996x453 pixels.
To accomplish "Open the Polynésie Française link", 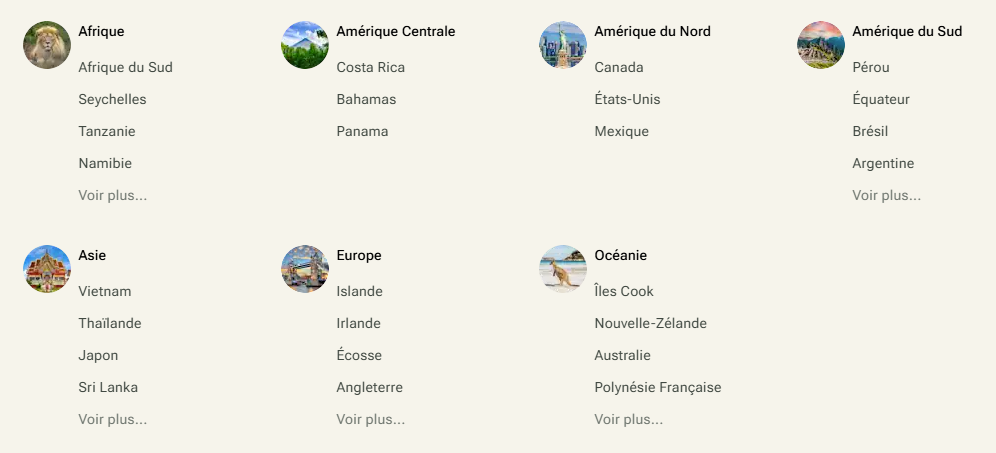I will click(657, 387).
